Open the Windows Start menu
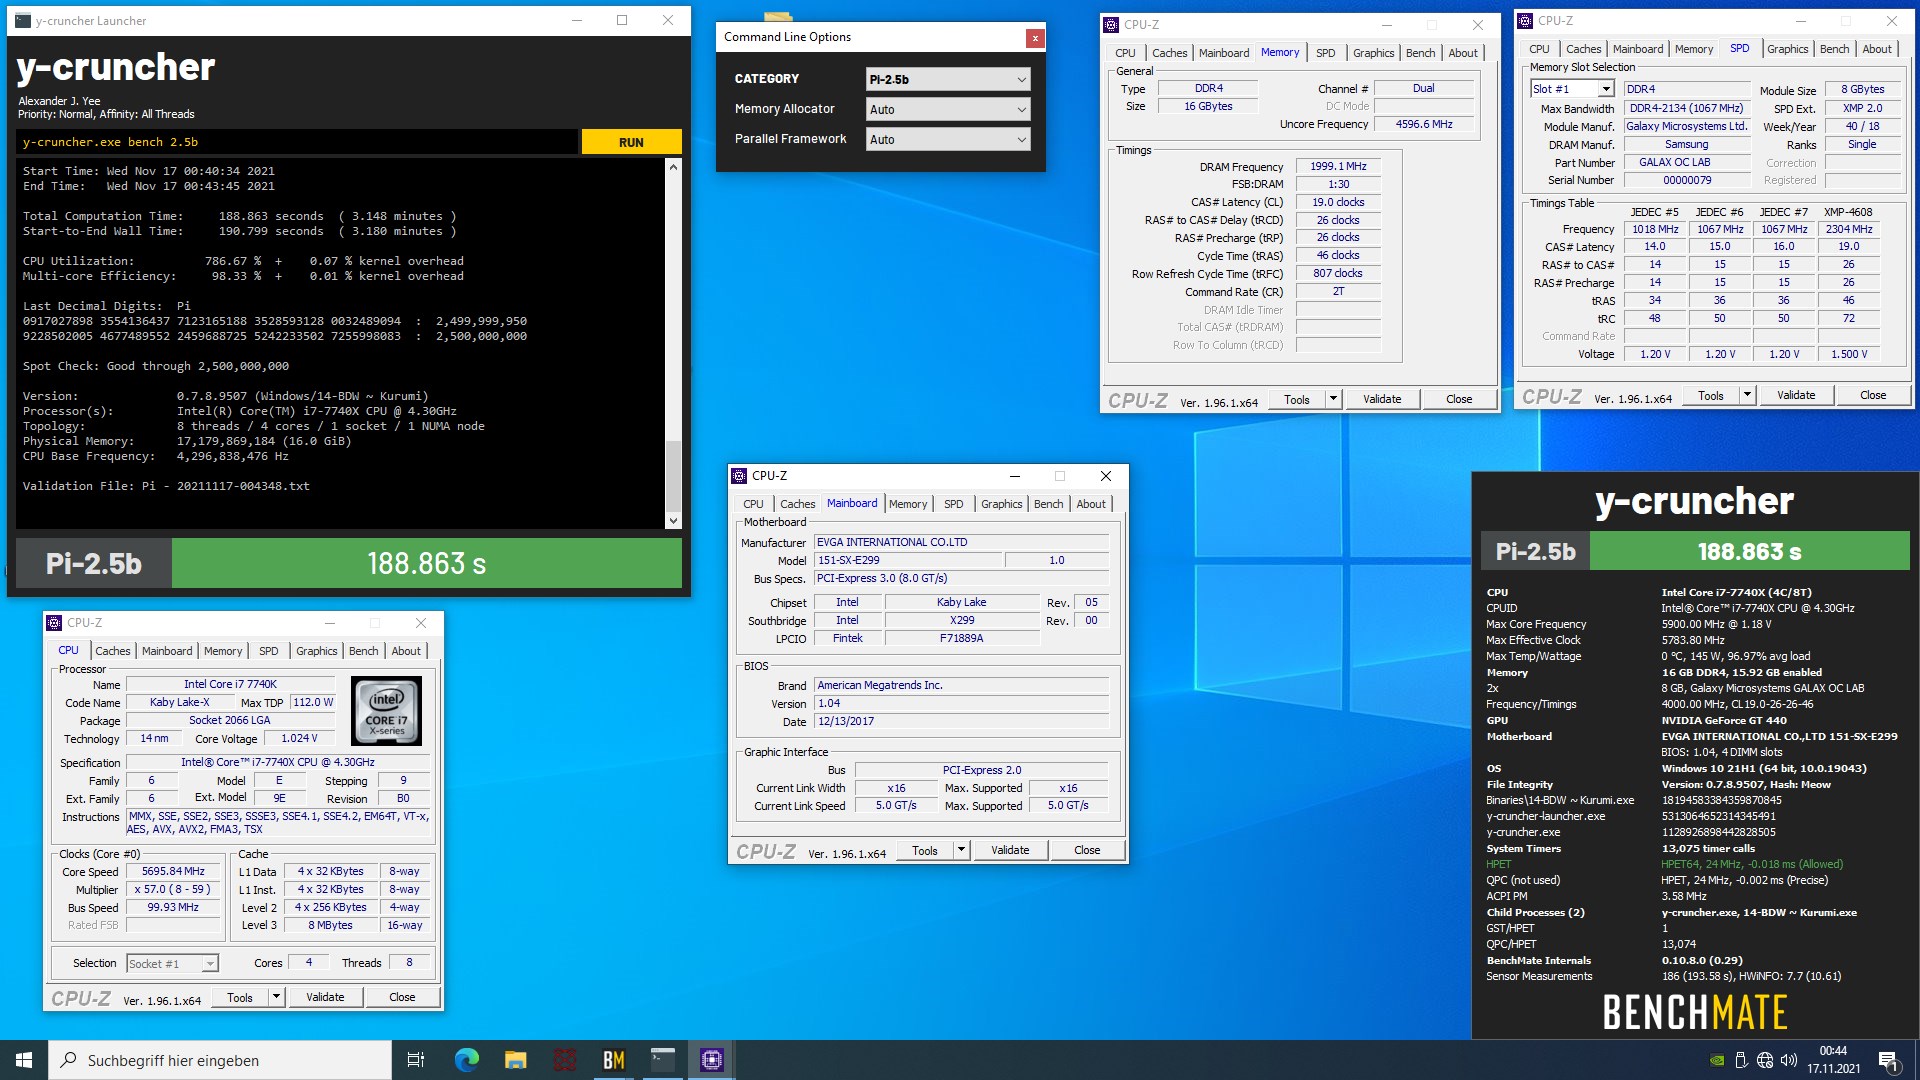Viewport: 1920px width, 1080px height. [x=24, y=1060]
